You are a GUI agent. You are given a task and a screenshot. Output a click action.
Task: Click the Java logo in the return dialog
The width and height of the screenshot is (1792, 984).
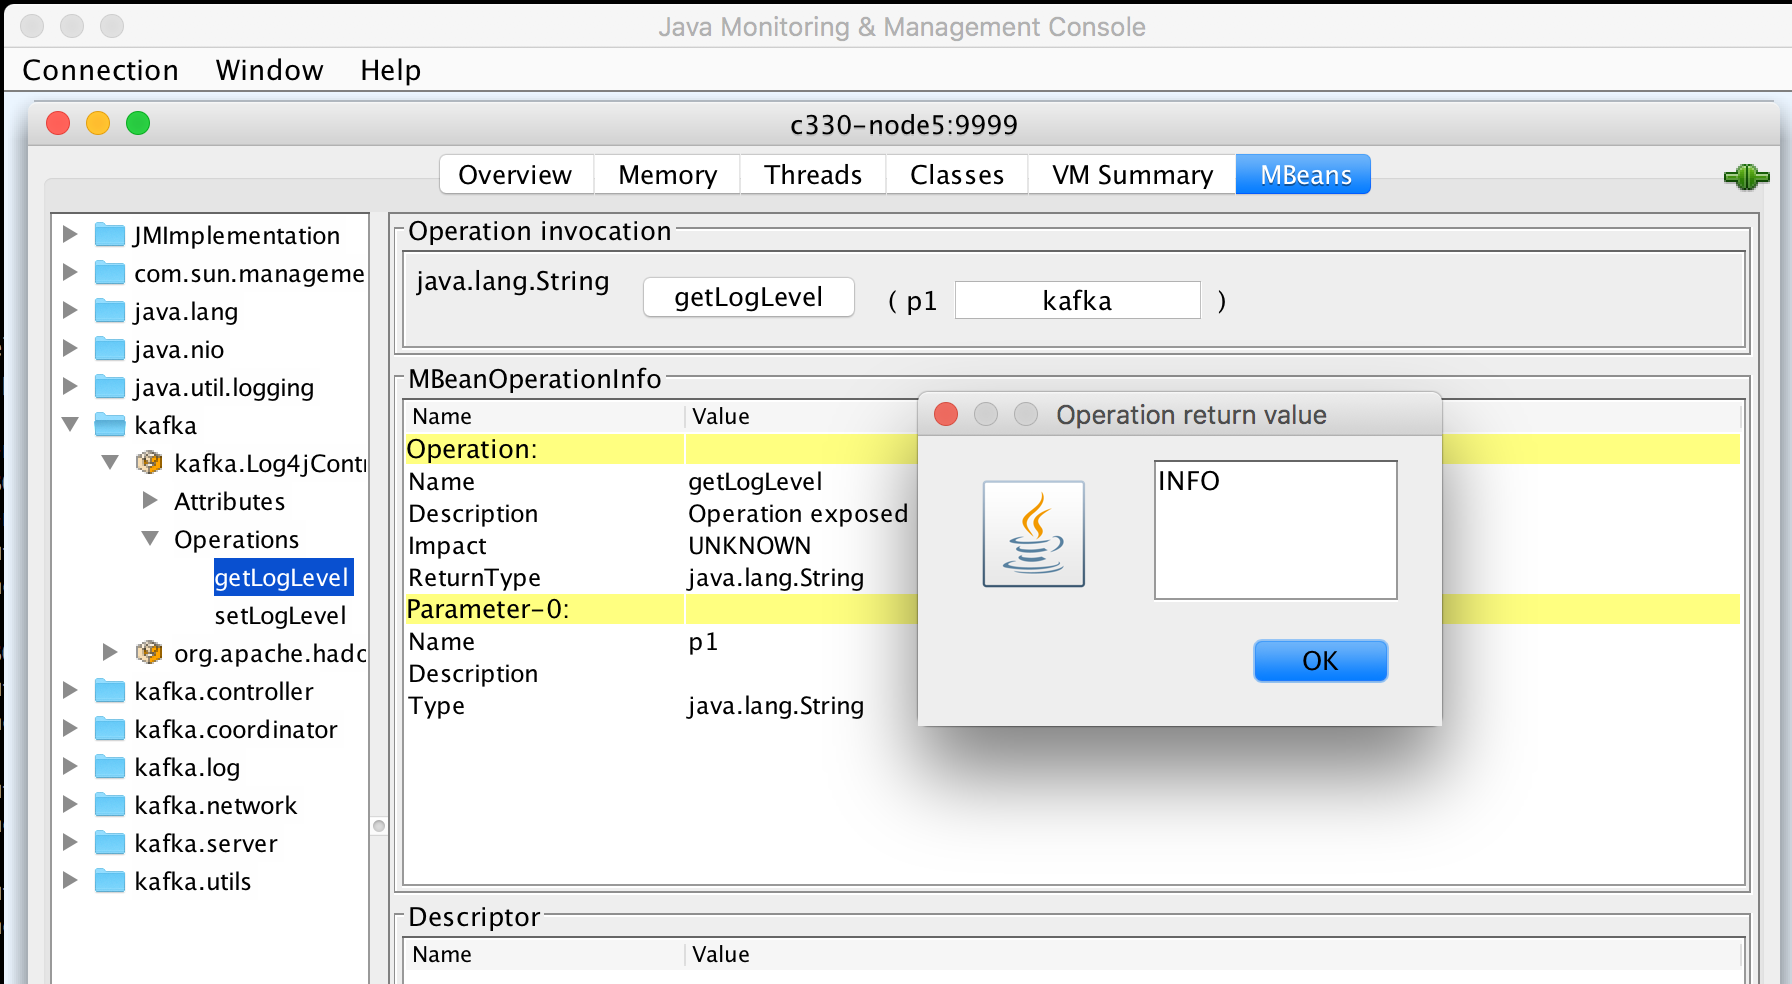click(1034, 534)
